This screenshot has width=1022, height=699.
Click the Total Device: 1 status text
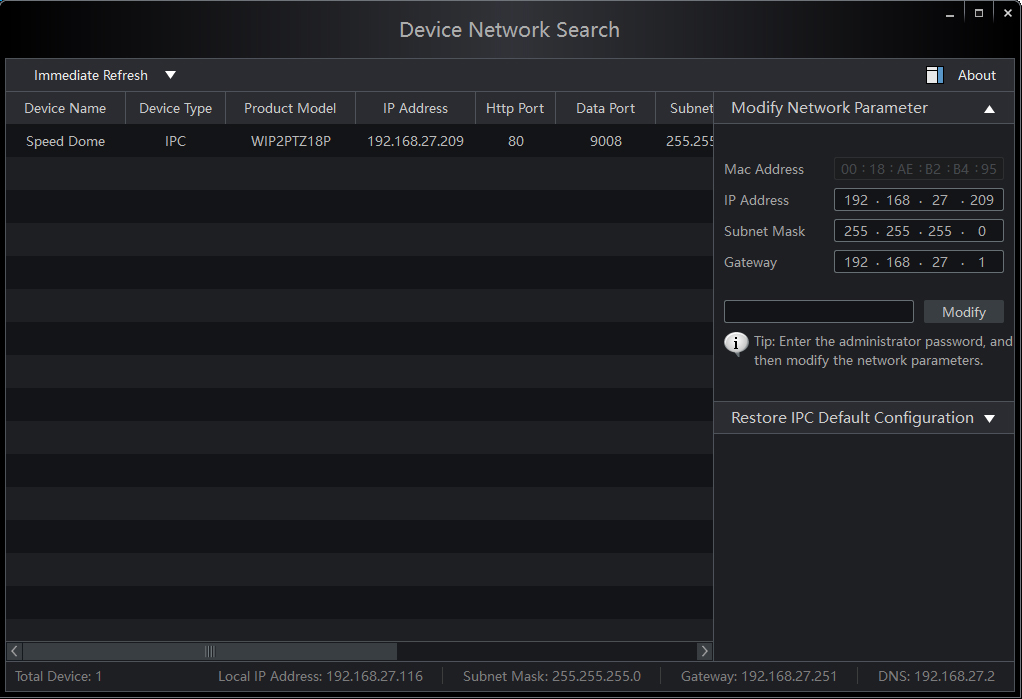pyautogui.click(x=59, y=676)
